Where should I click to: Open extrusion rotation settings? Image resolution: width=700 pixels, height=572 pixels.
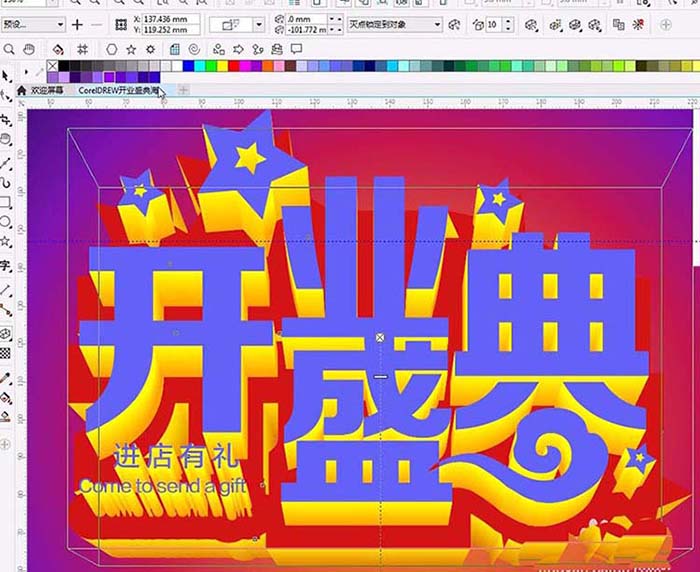point(531,25)
